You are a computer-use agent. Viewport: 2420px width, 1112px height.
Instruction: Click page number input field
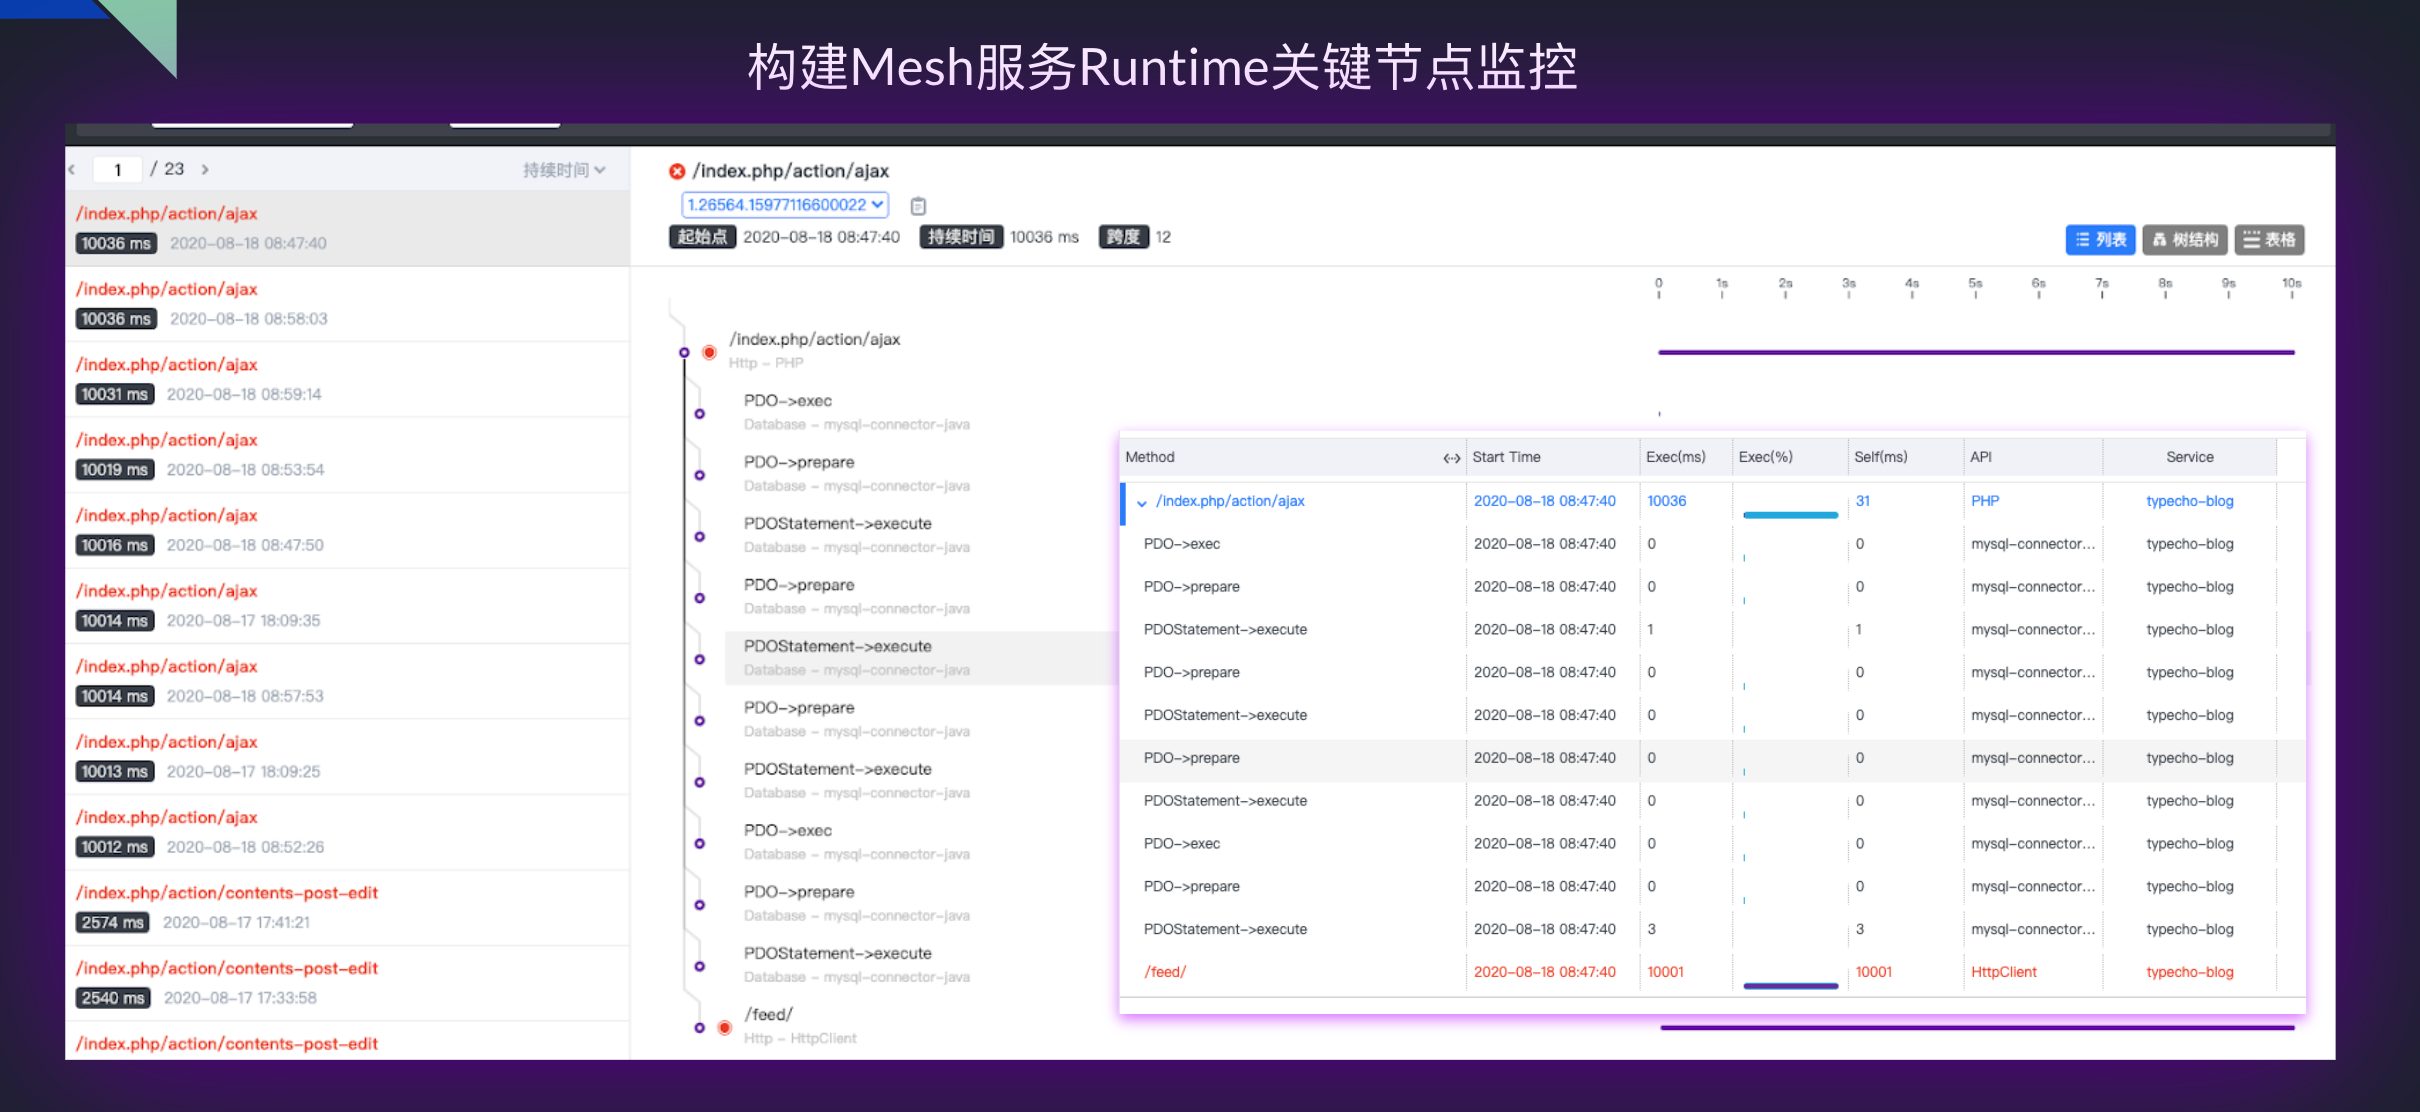(x=118, y=169)
